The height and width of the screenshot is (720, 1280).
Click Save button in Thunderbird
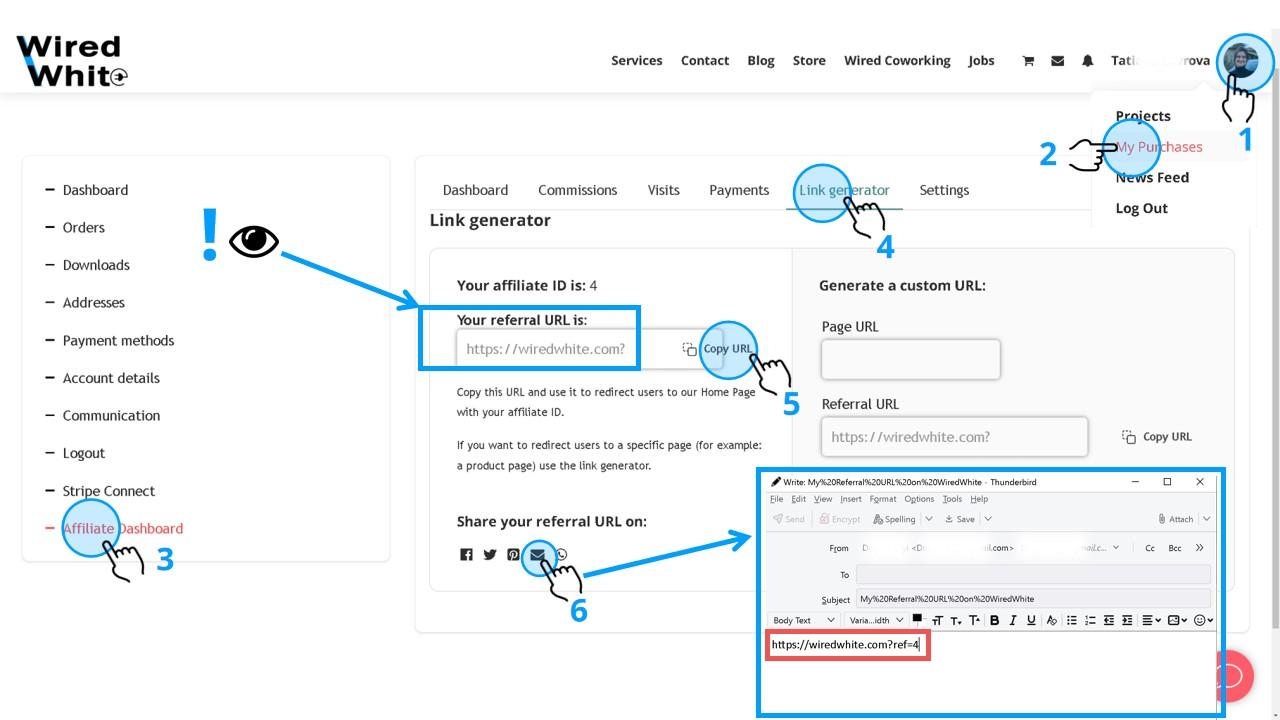coord(960,519)
